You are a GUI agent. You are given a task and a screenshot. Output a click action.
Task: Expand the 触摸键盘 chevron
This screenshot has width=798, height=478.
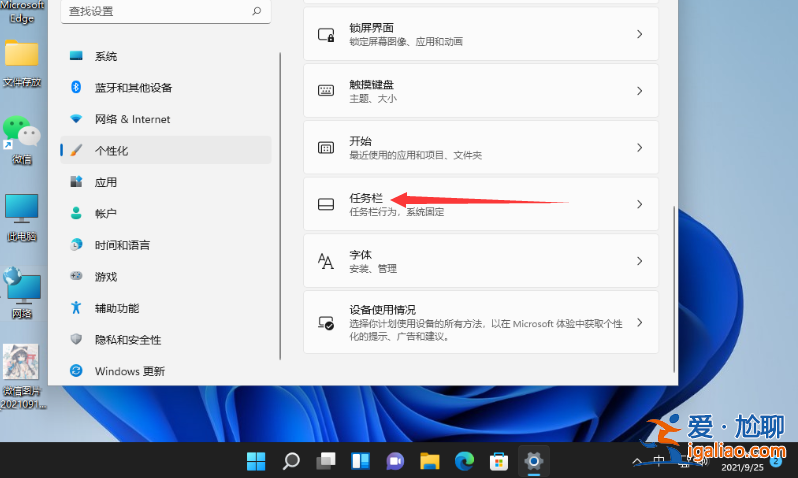pos(640,91)
